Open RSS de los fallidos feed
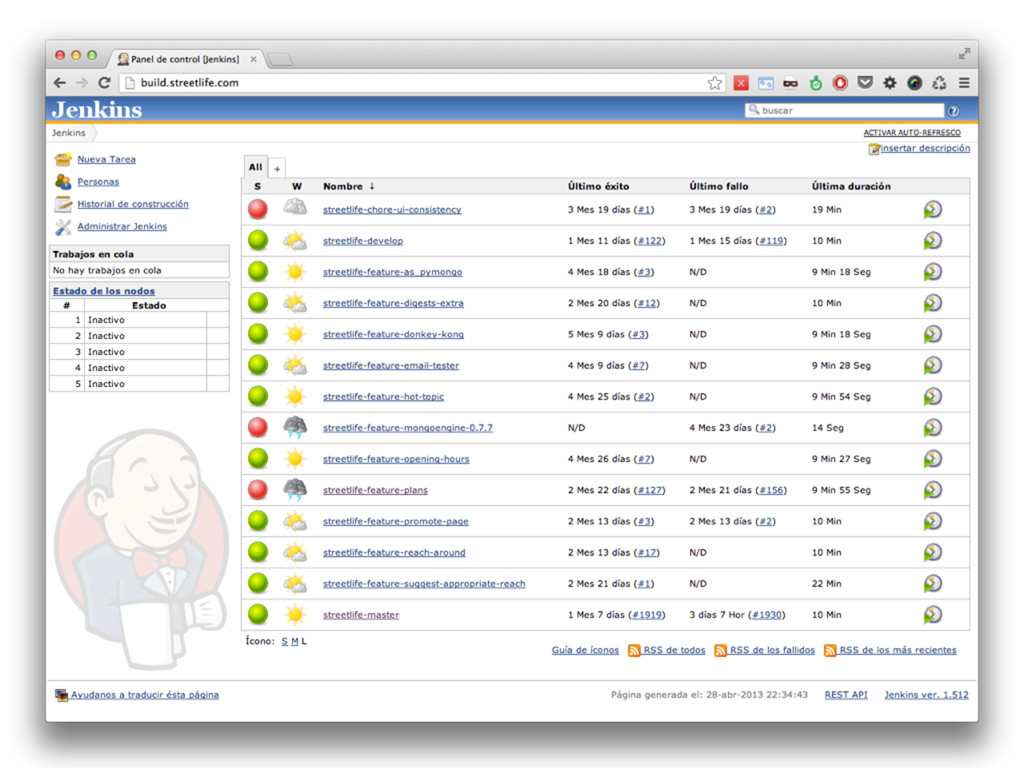 (x=772, y=650)
